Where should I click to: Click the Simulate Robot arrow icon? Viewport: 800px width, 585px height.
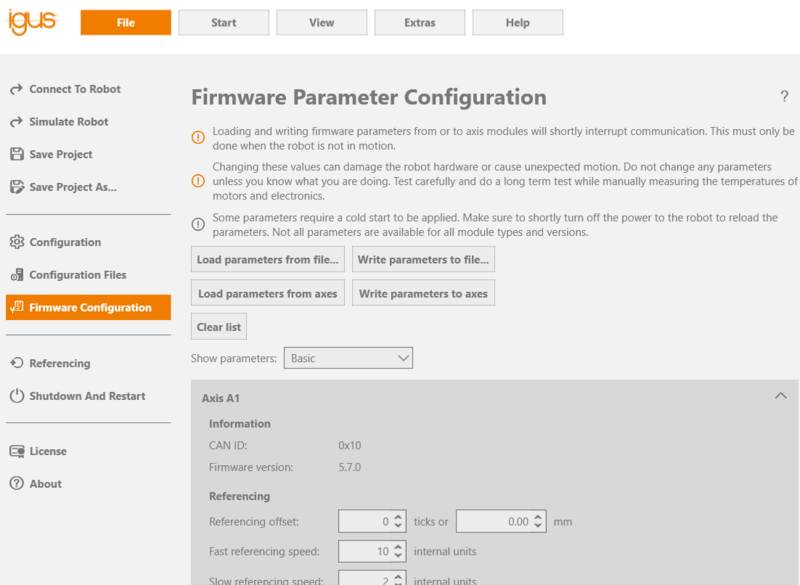pyautogui.click(x=16, y=122)
